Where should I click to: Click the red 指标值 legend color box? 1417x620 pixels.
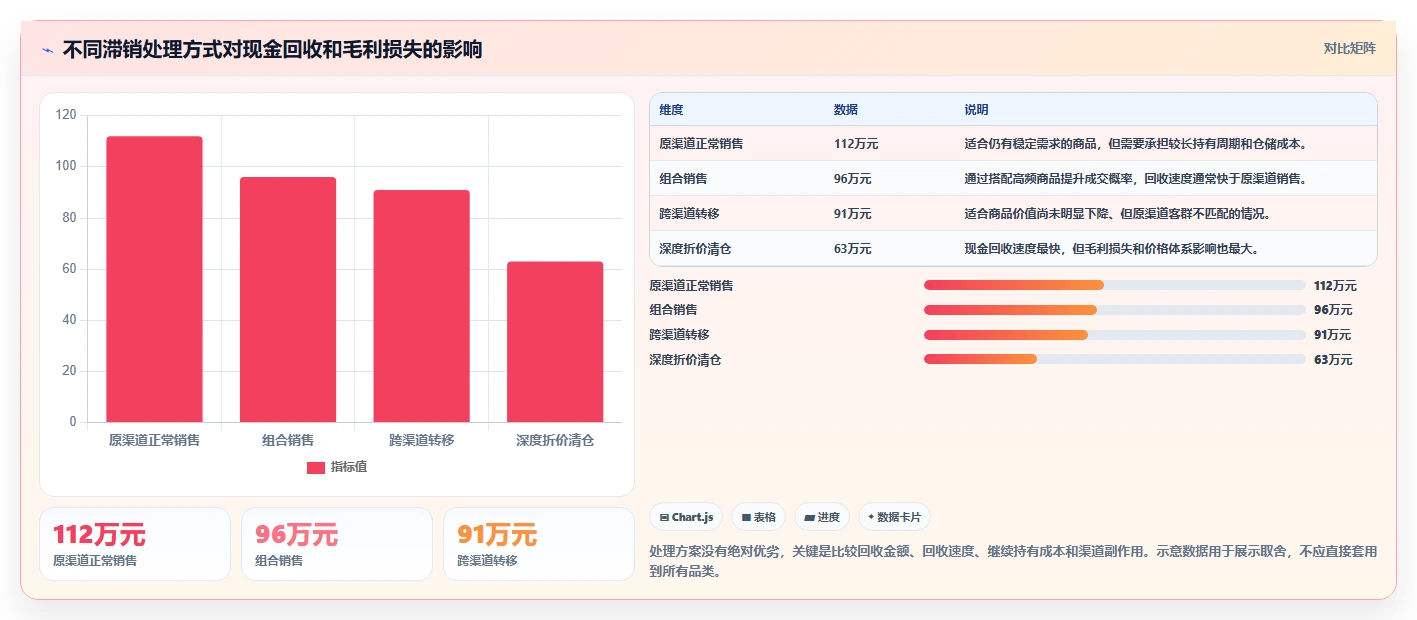pos(316,467)
